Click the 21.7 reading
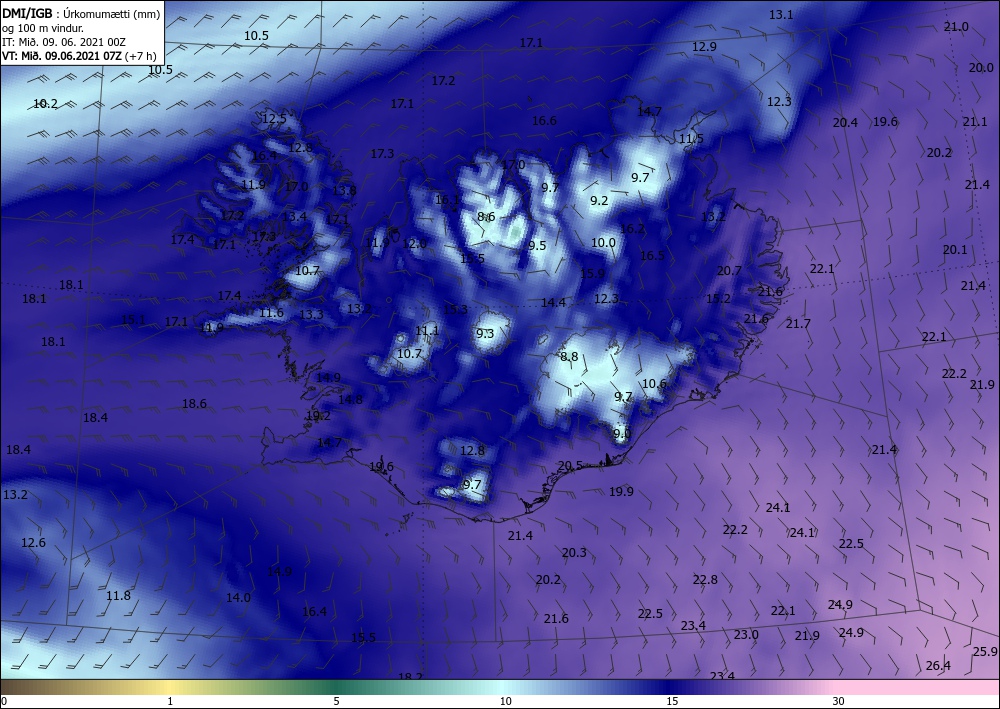 798,324
